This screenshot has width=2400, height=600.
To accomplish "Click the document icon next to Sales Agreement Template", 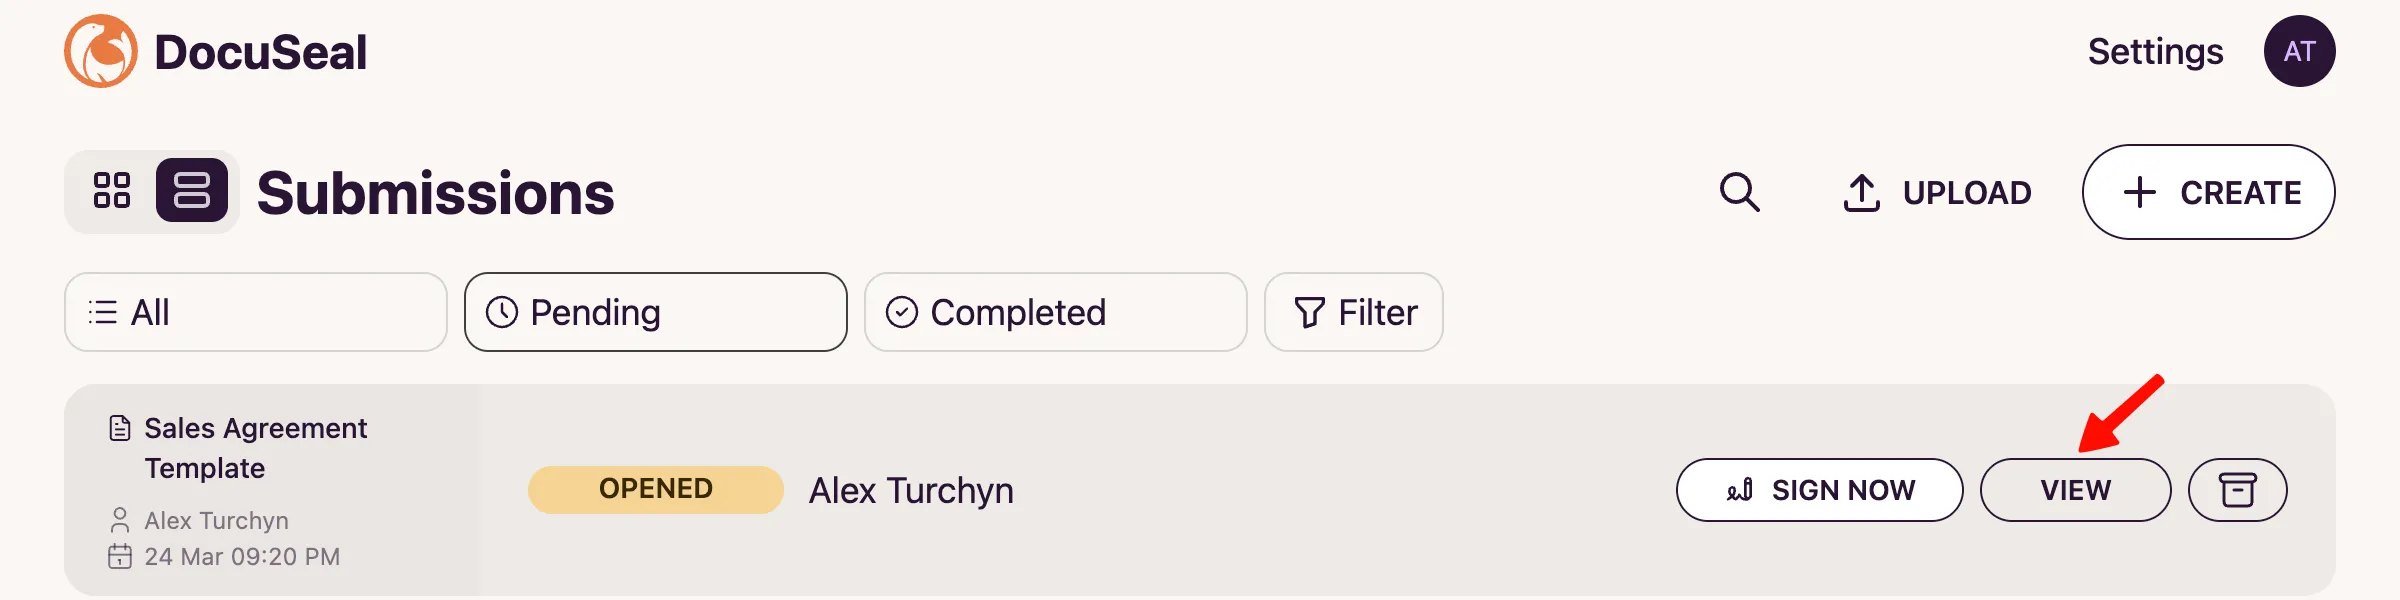I will pos(120,426).
